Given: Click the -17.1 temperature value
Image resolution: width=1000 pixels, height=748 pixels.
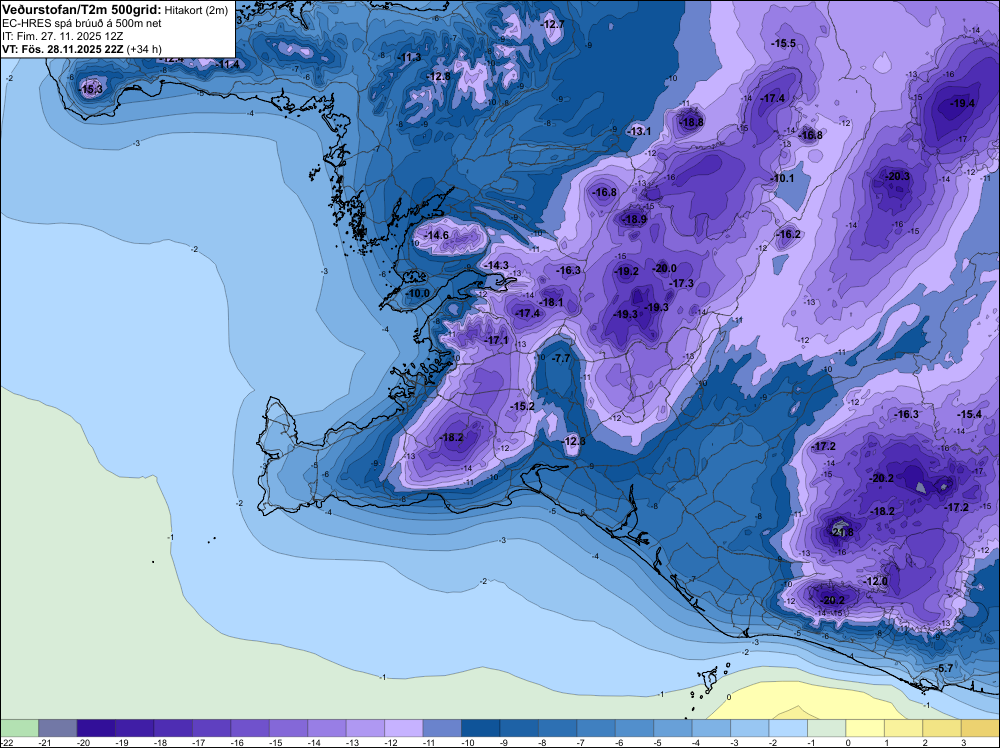Looking at the screenshot, I should (x=497, y=341).
